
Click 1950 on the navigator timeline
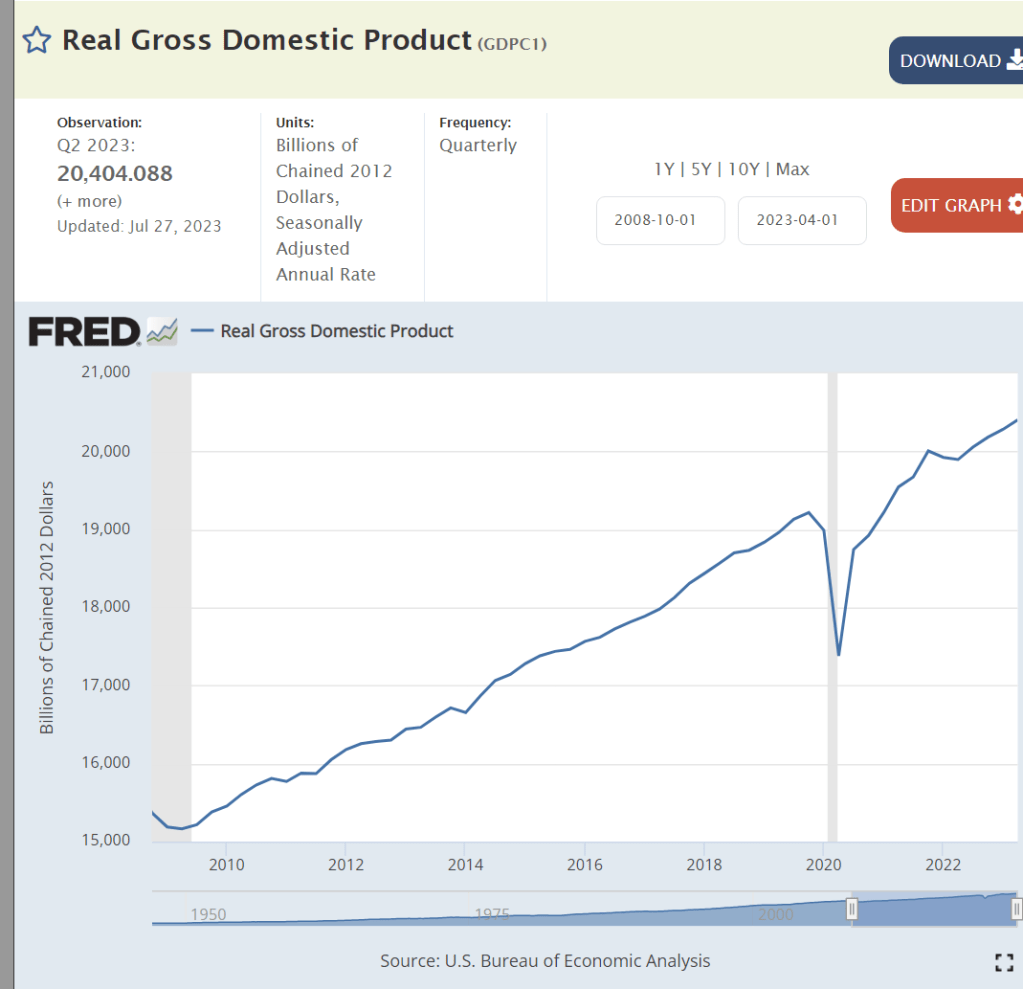click(208, 914)
